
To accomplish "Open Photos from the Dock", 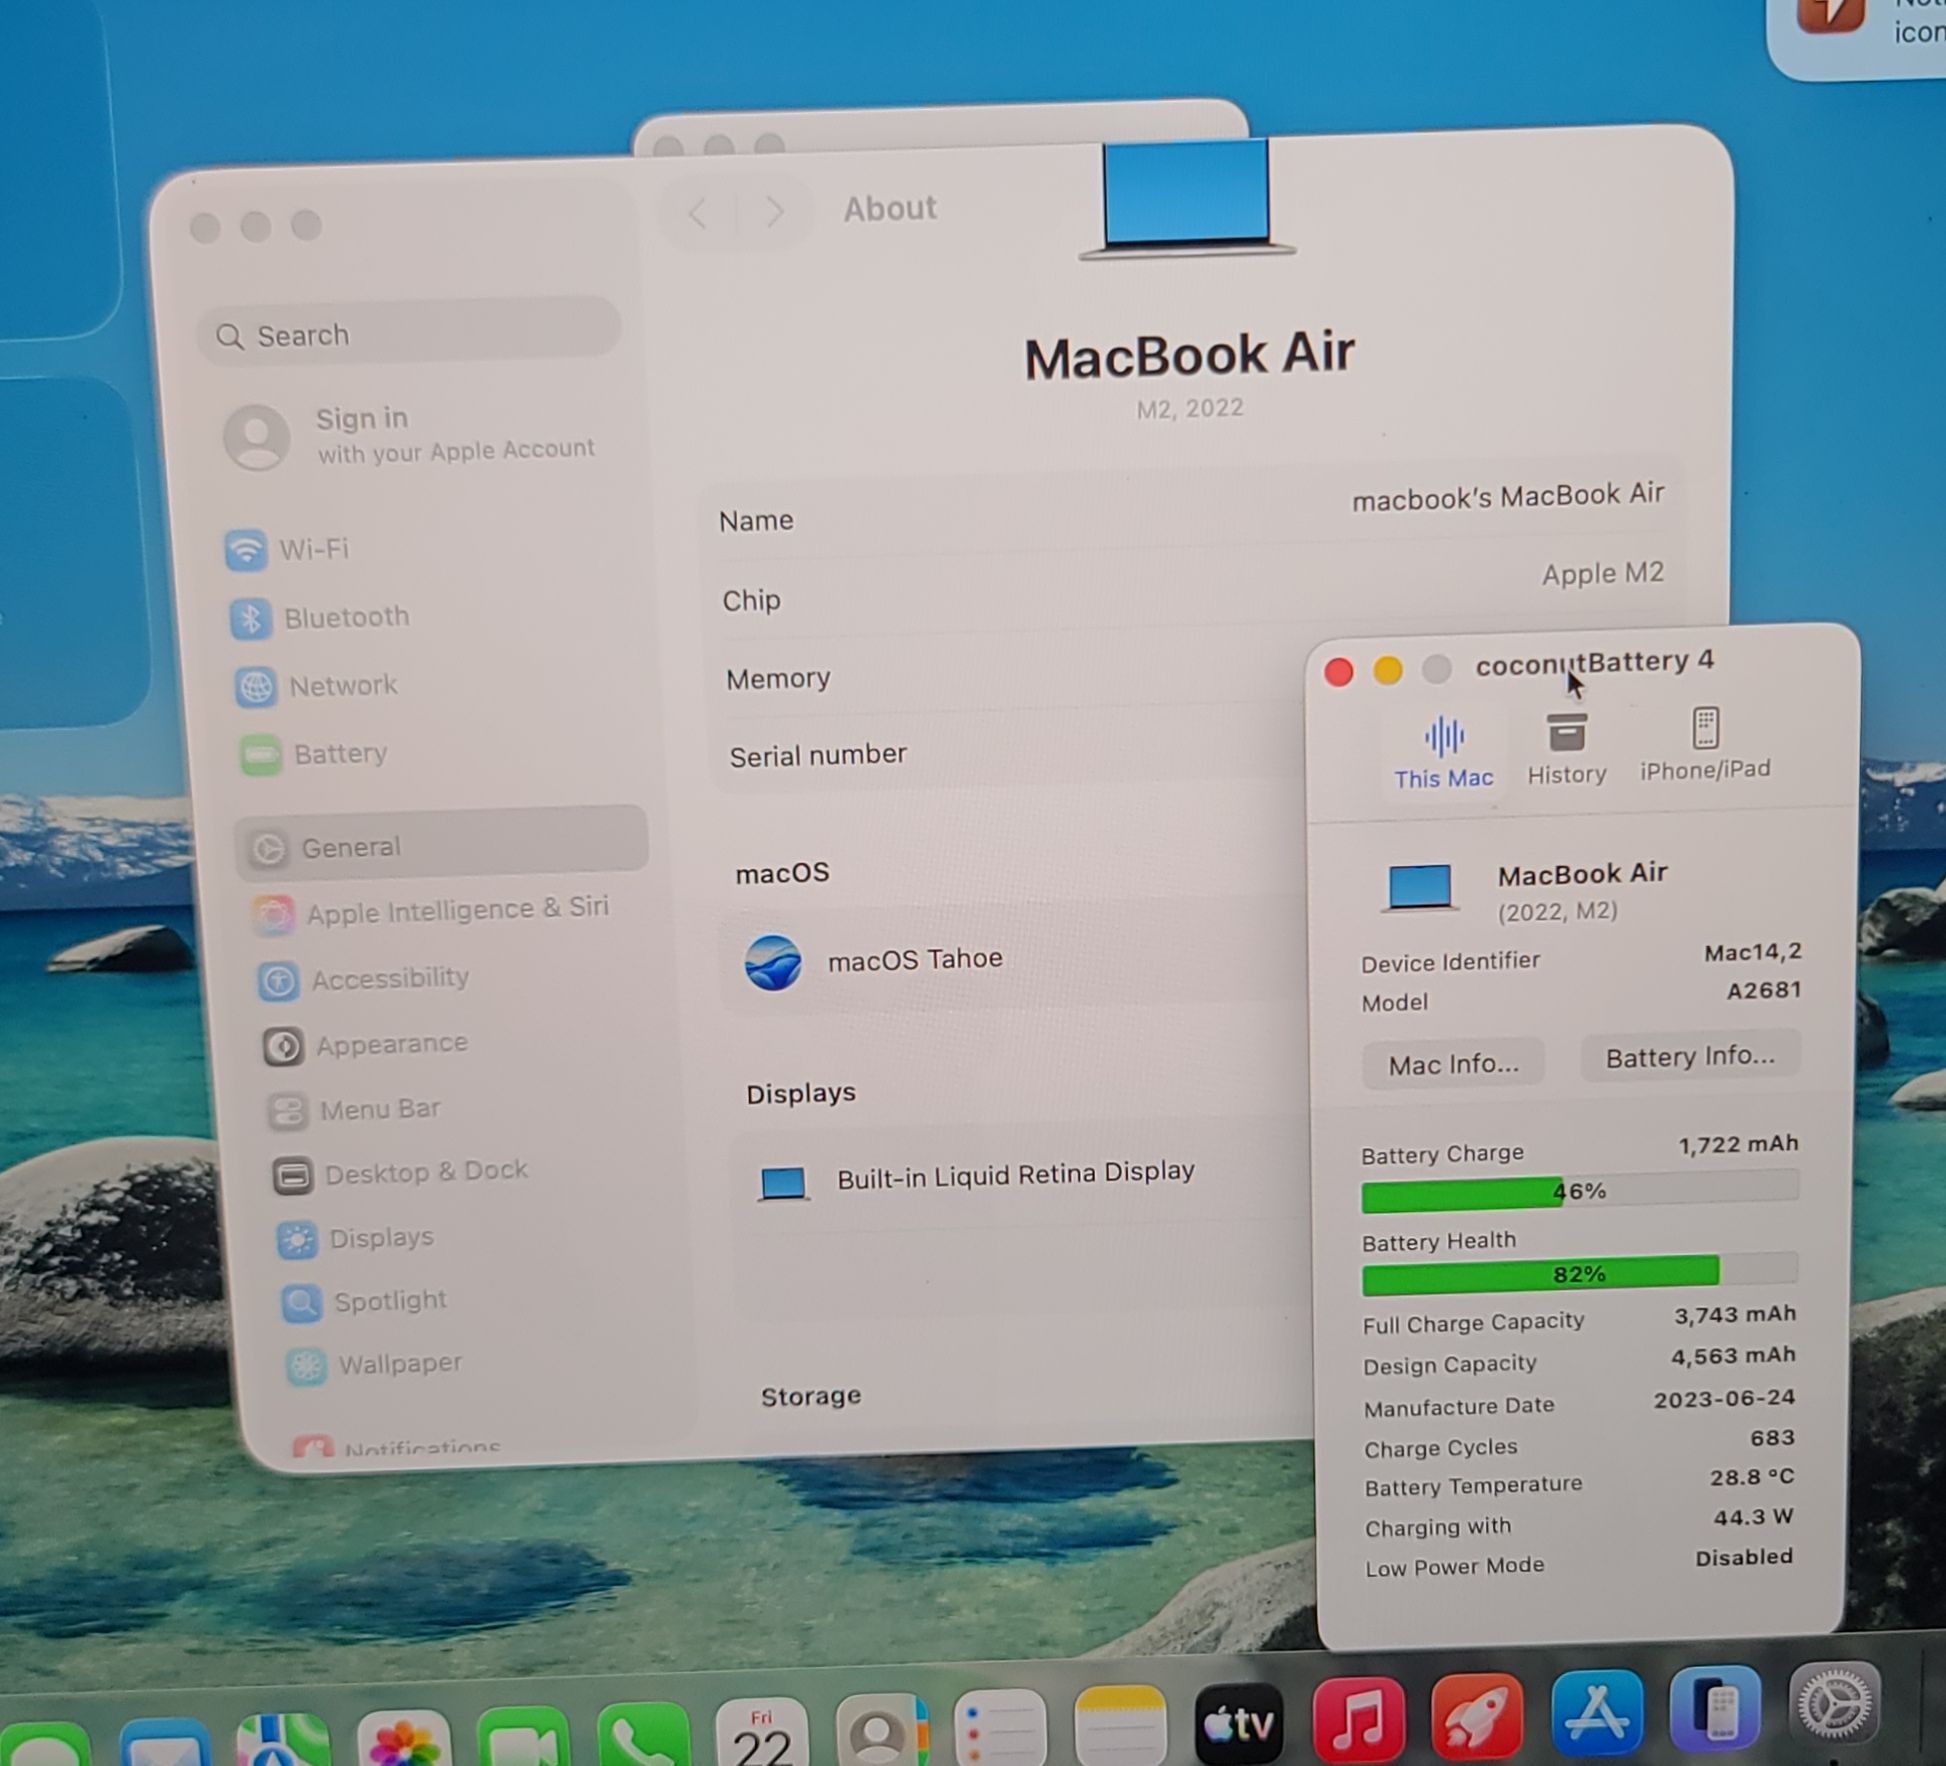I will pyautogui.click(x=403, y=1738).
